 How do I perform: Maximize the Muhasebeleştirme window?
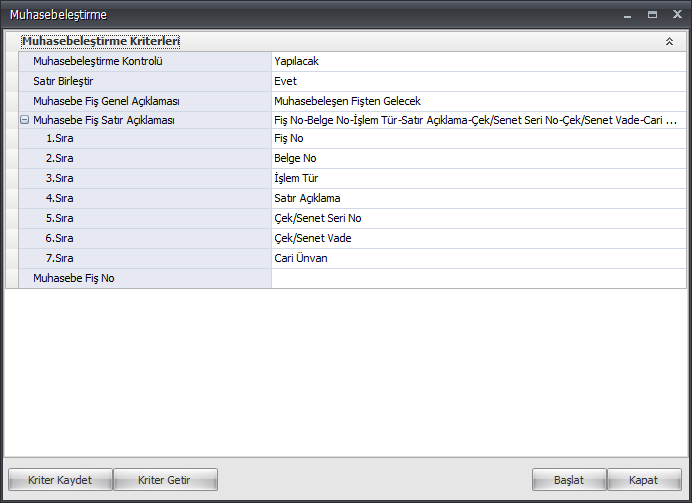652,15
